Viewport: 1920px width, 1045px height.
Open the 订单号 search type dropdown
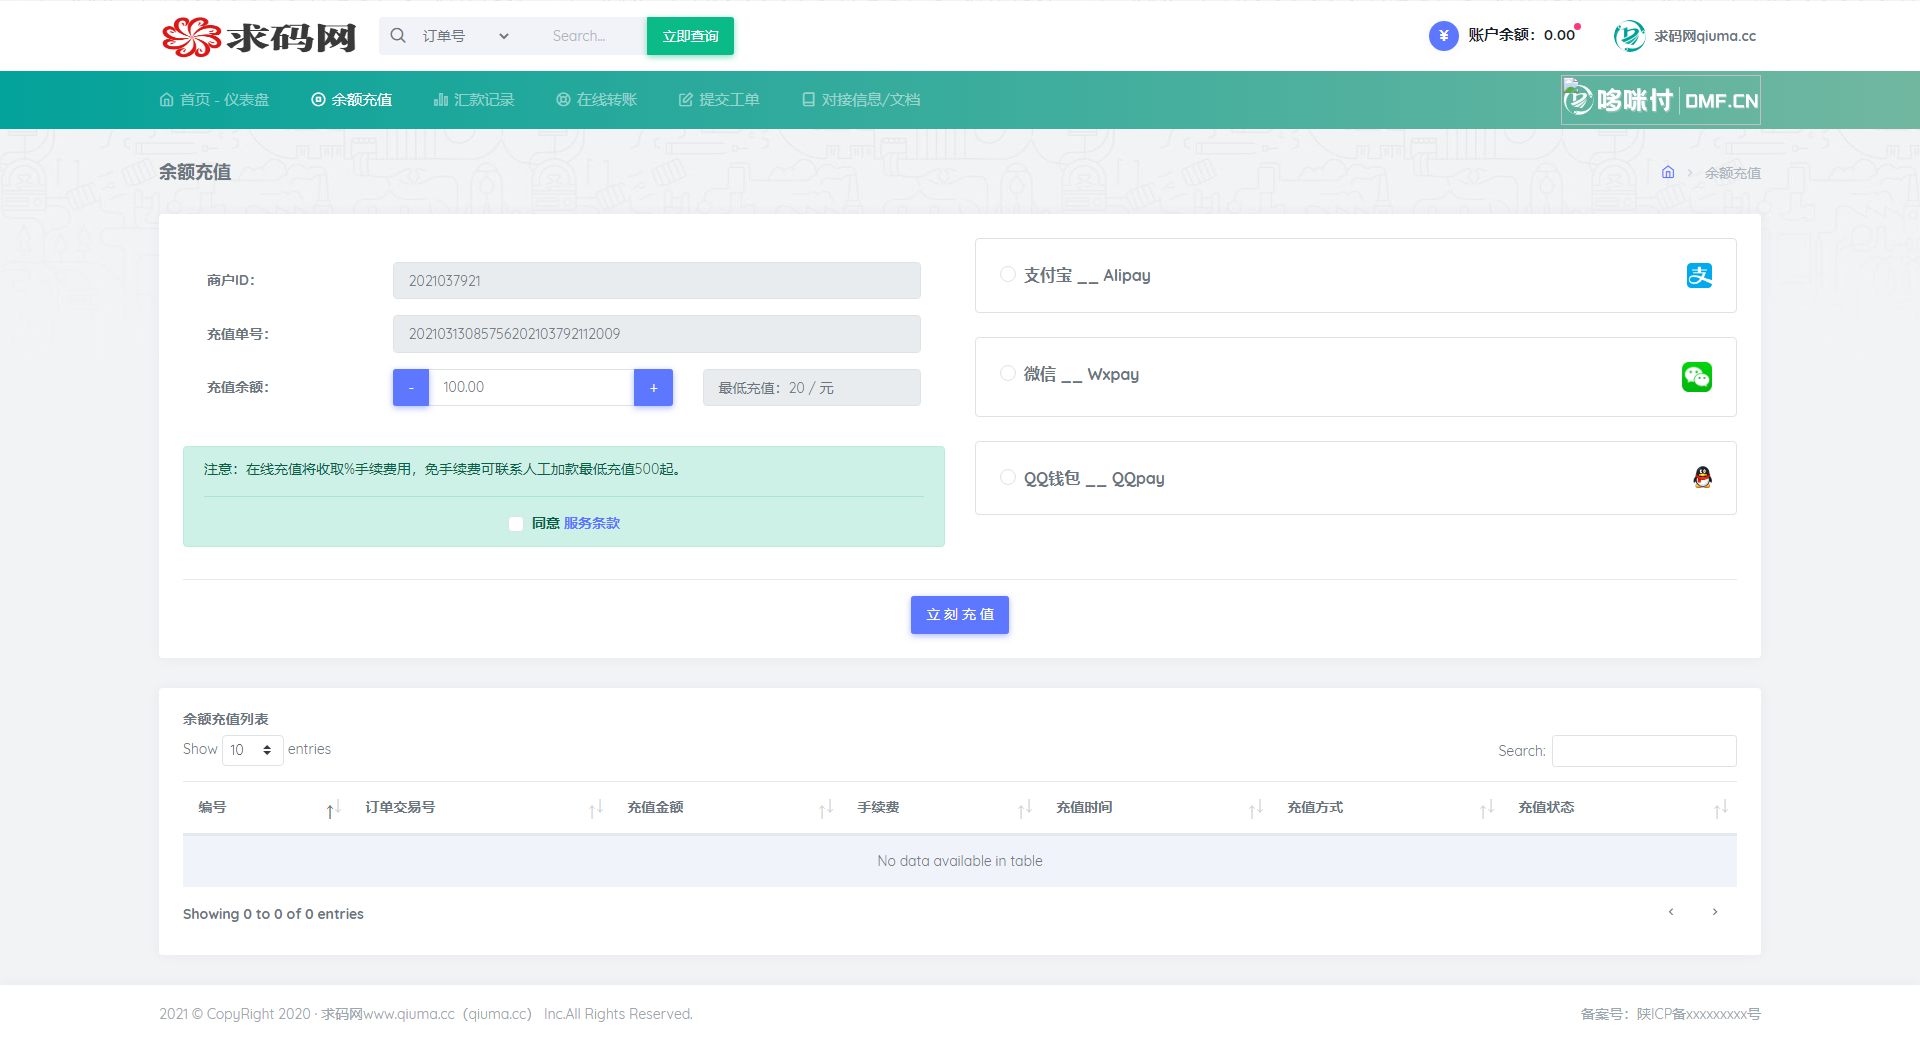465,36
